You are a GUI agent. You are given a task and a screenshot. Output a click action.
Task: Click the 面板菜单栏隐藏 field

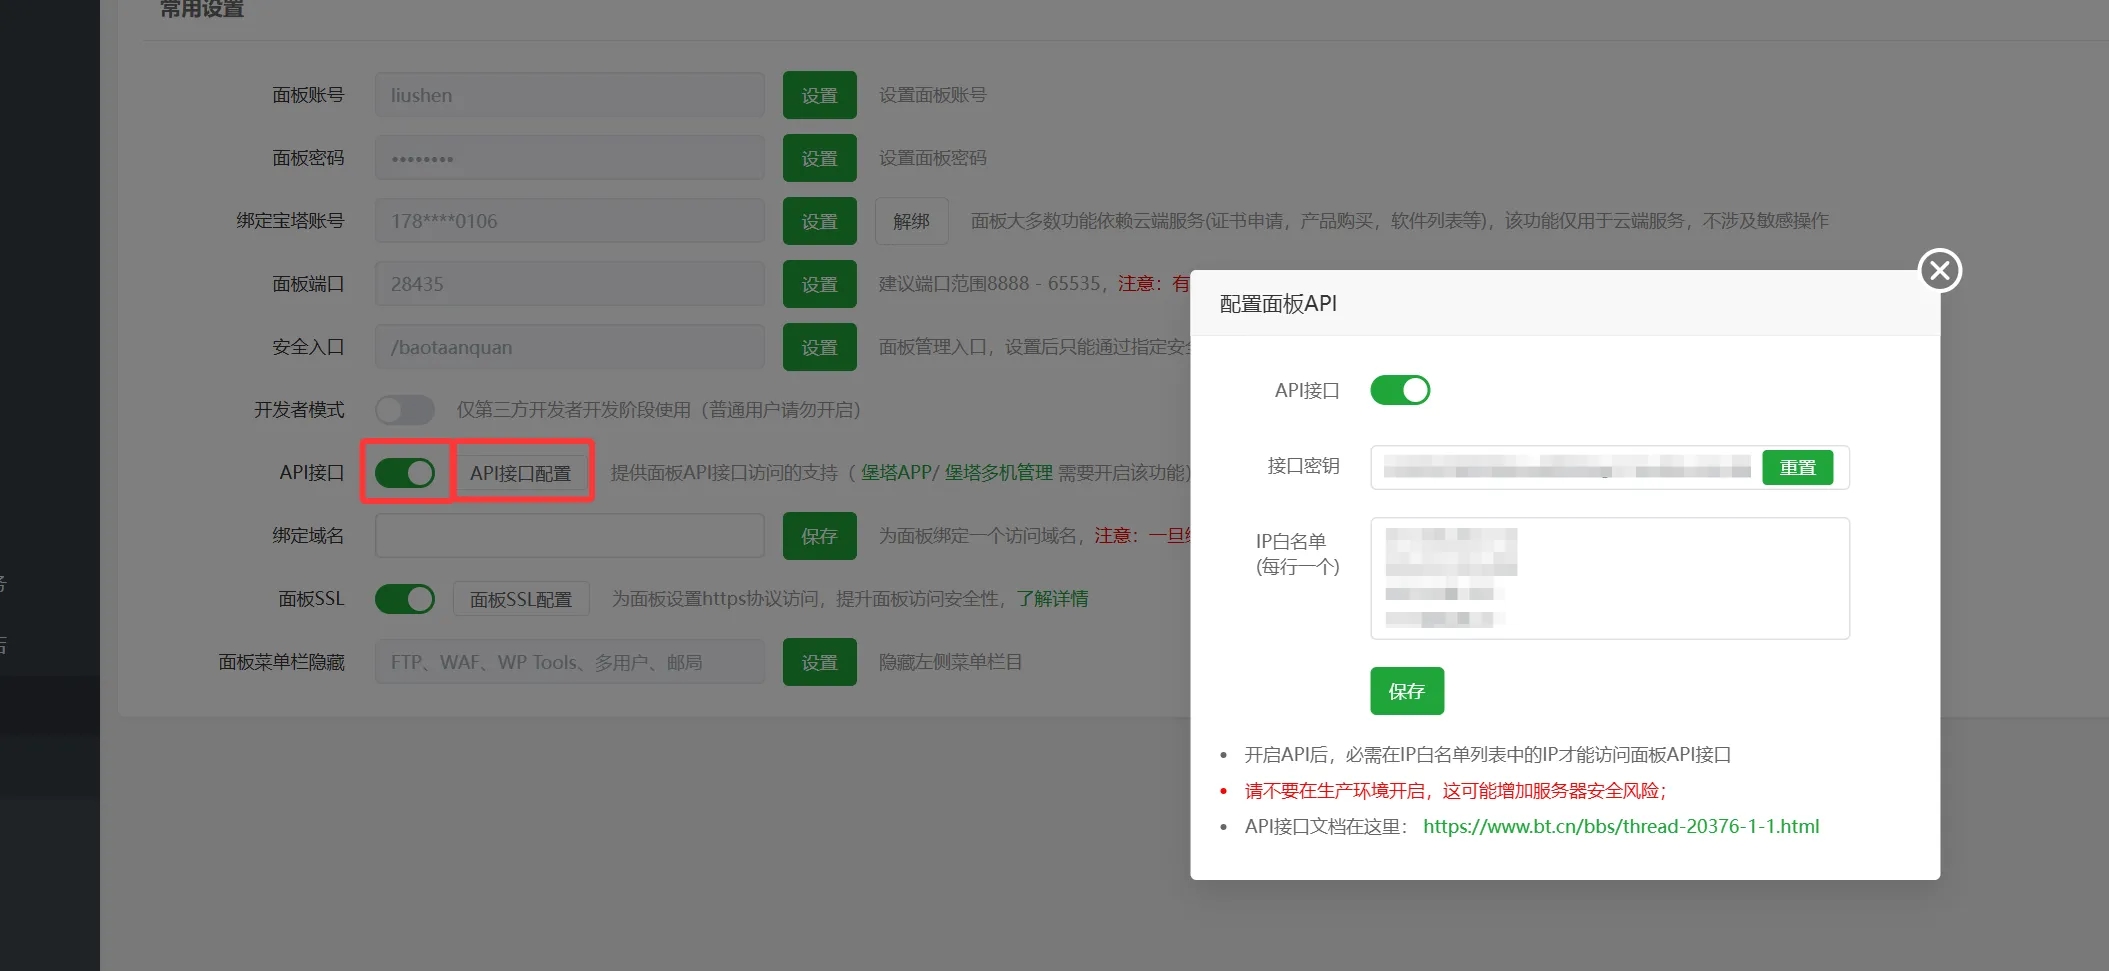point(570,662)
